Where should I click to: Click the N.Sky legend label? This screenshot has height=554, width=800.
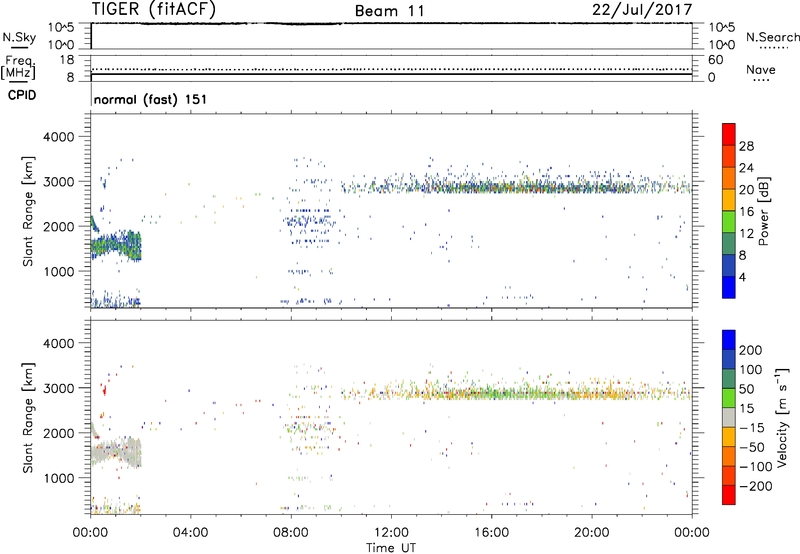click(x=19, y=37)
